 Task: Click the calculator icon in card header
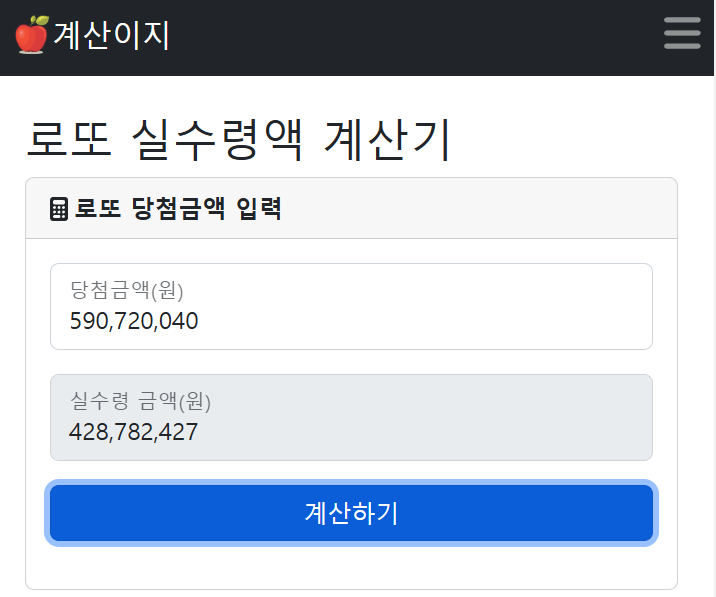coord(59,209)
